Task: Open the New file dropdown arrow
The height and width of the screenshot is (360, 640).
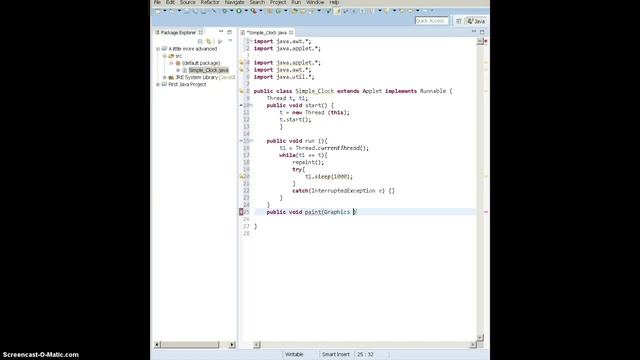Action: pos(165,11)
